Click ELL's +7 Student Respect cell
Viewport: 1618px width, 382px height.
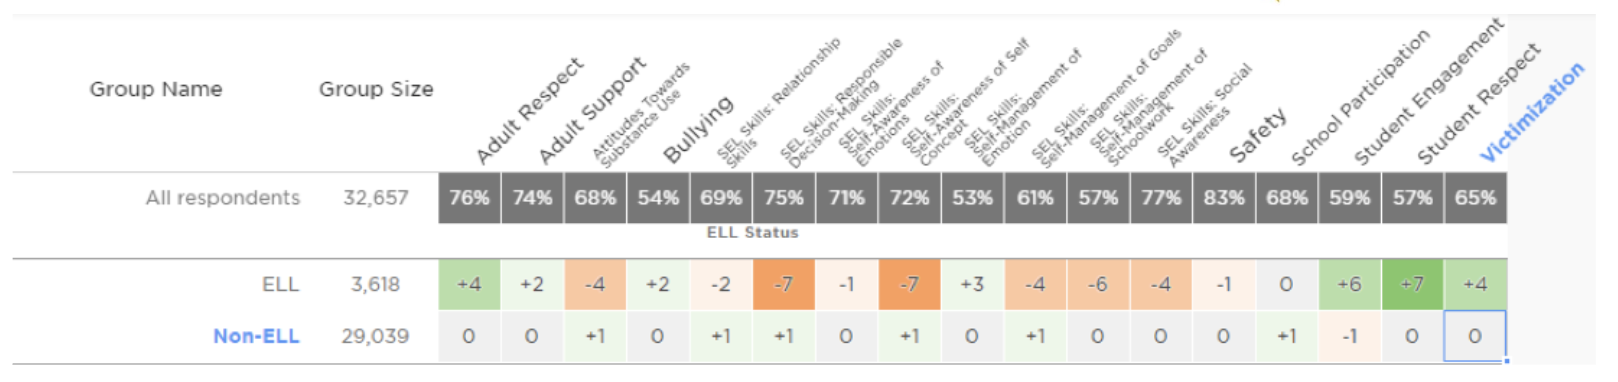[x=1412, y=285]
